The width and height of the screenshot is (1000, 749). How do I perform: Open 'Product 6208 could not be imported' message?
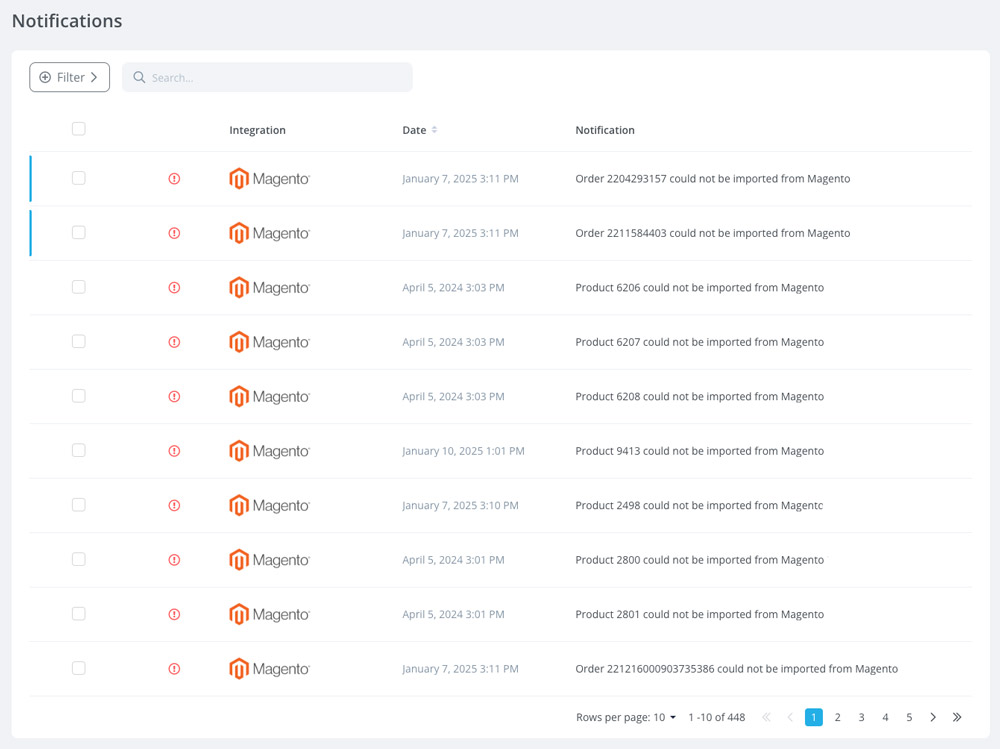pos(700,397)
